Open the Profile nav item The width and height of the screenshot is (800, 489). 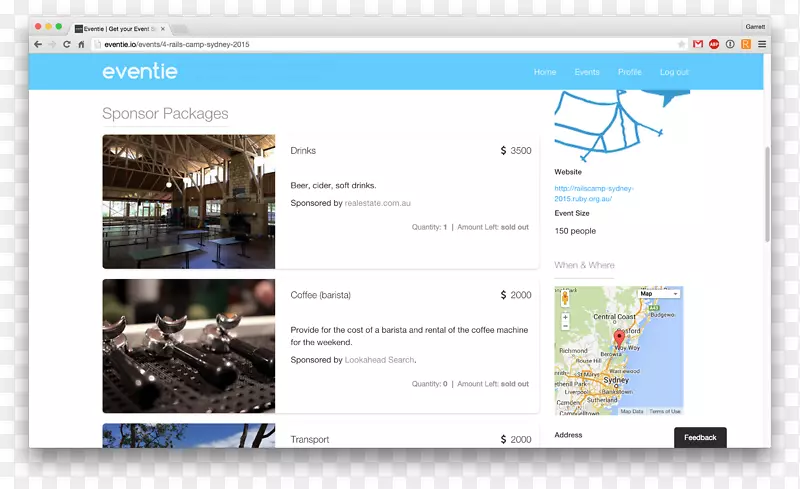tap(629, 72)
